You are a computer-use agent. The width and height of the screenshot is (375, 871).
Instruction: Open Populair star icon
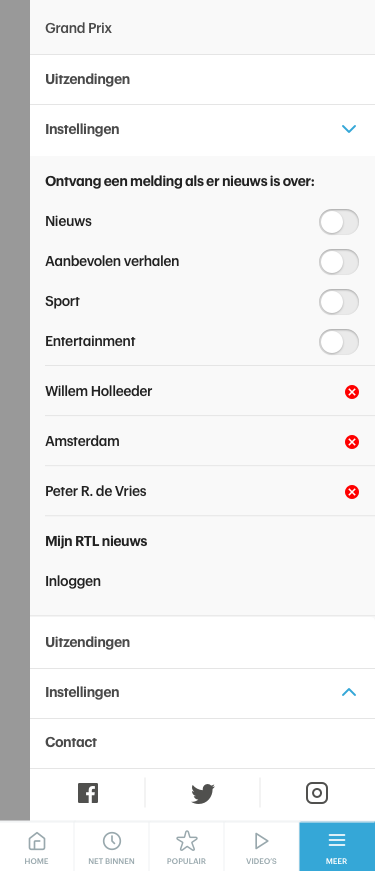point(187,847)
